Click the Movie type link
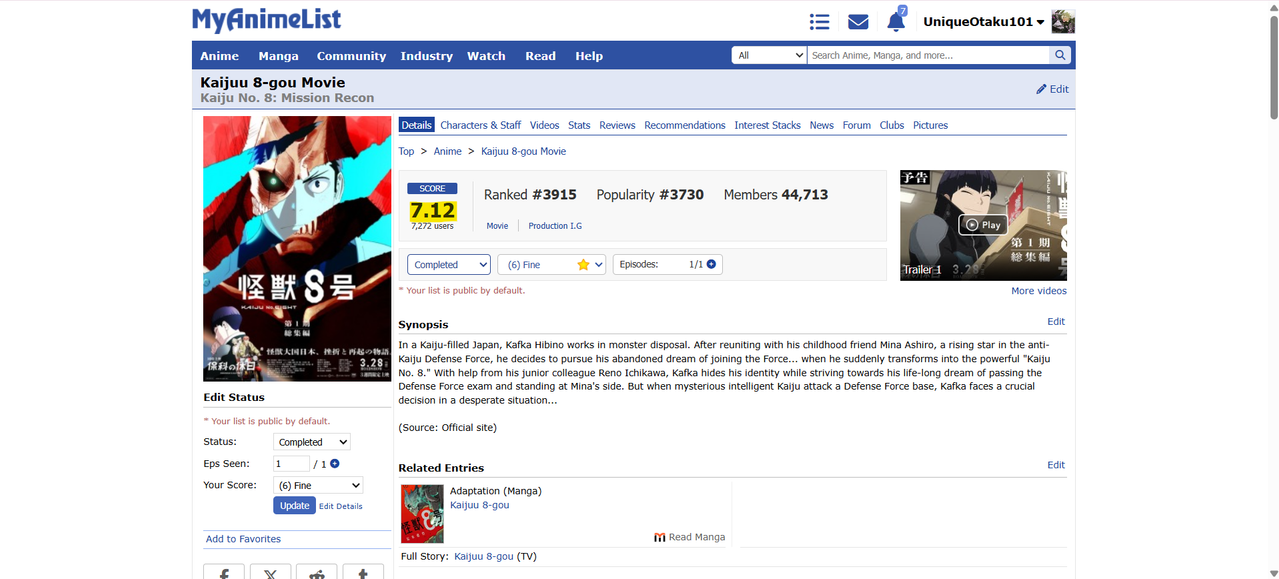 point(497,226)
